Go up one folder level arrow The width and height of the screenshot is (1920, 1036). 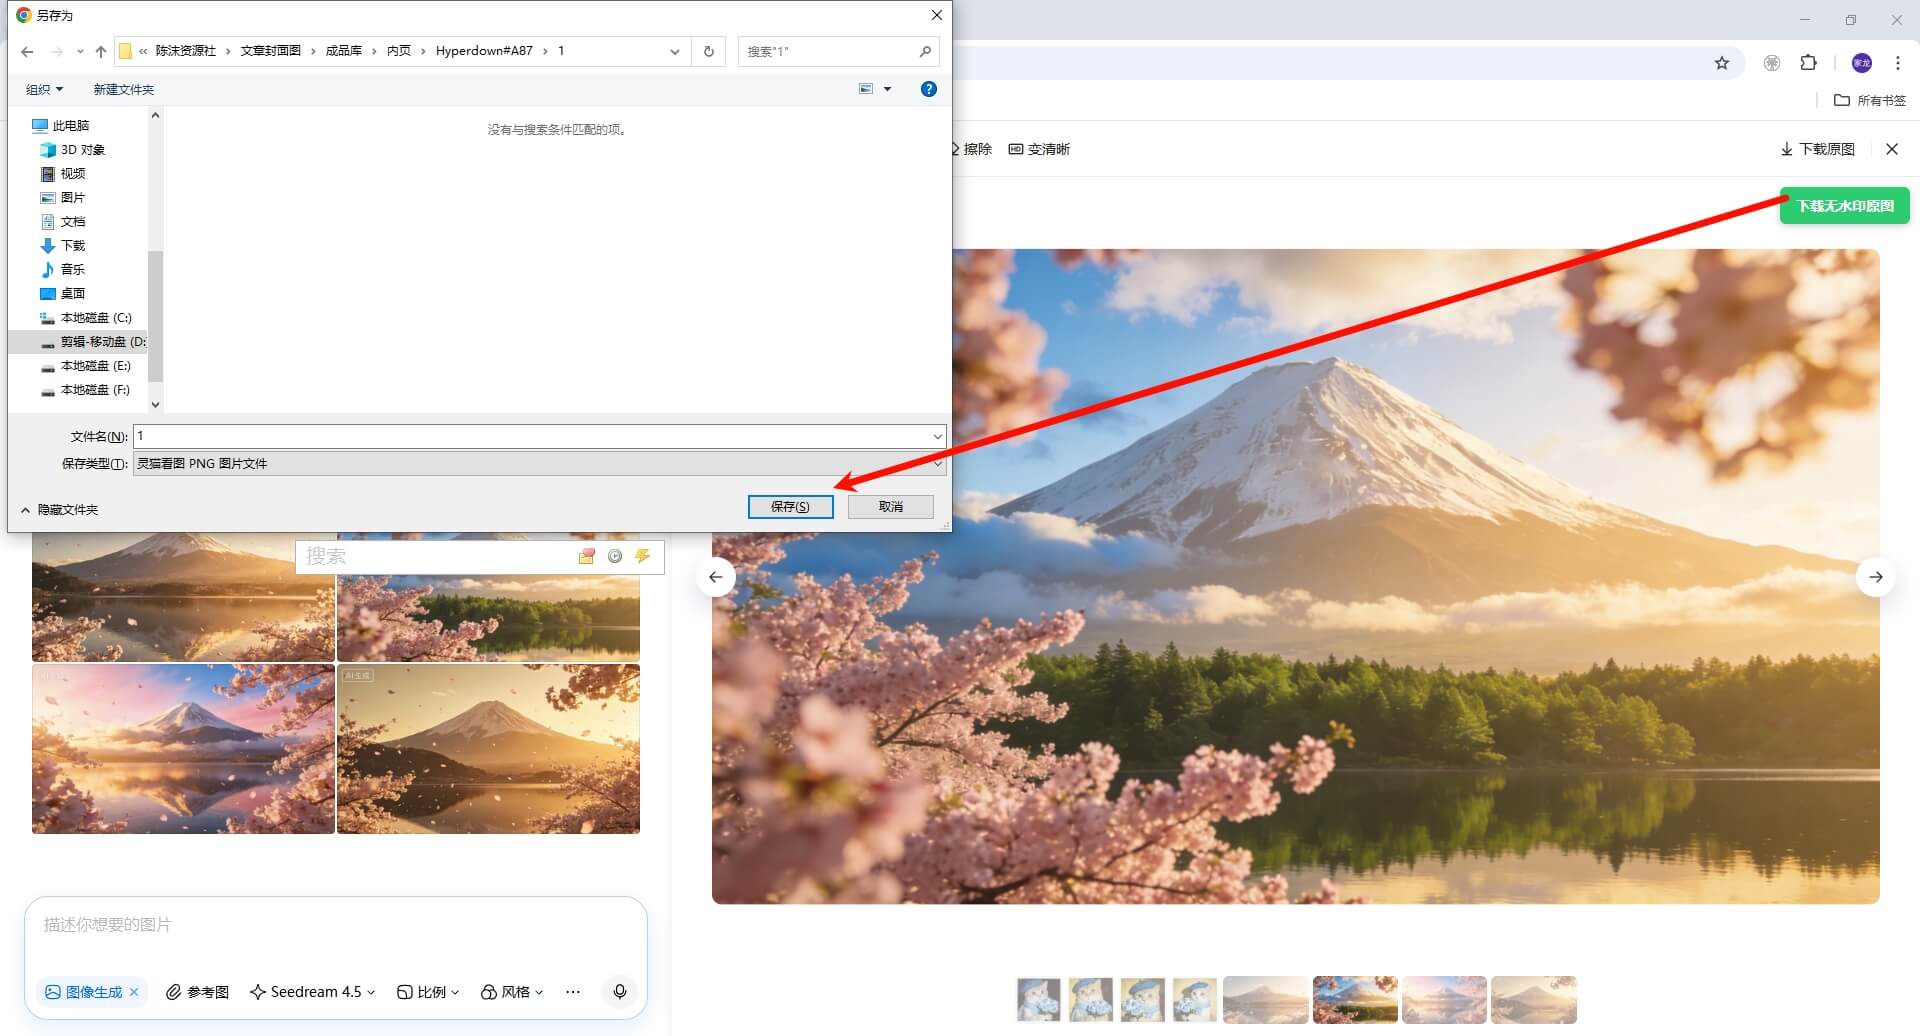(101, 51)
